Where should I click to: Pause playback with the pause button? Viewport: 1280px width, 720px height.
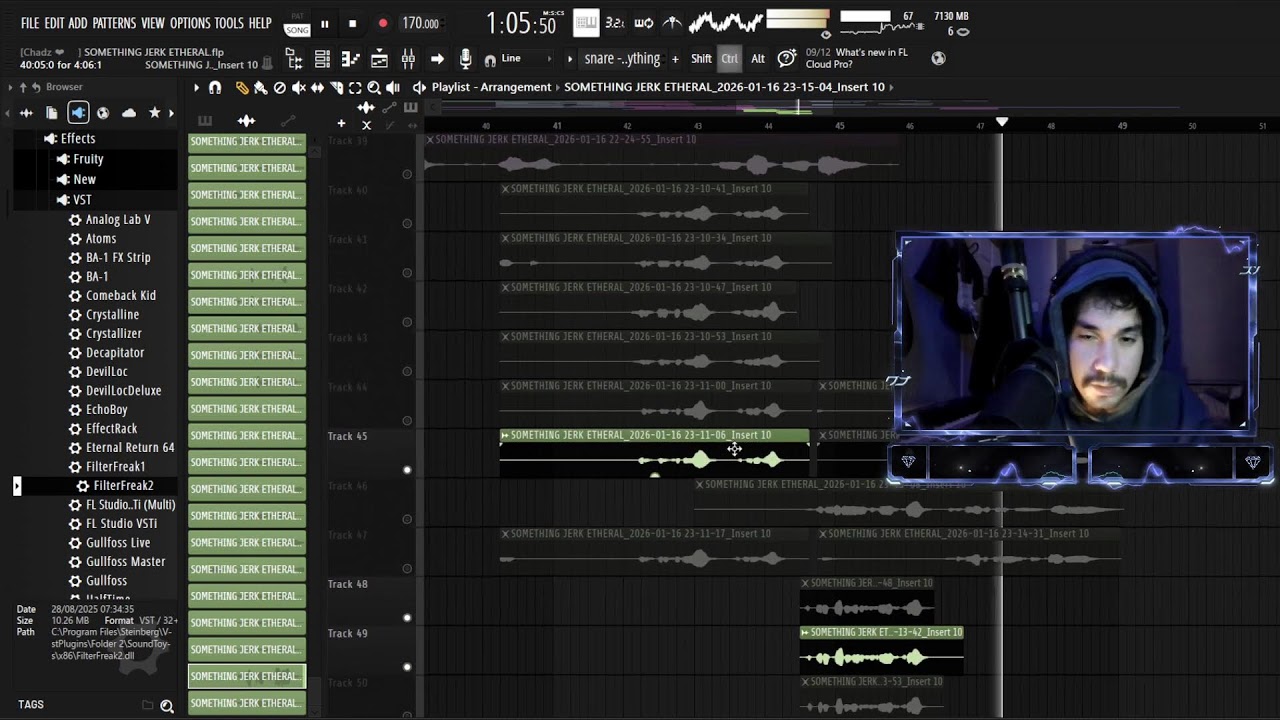[324, 23]
